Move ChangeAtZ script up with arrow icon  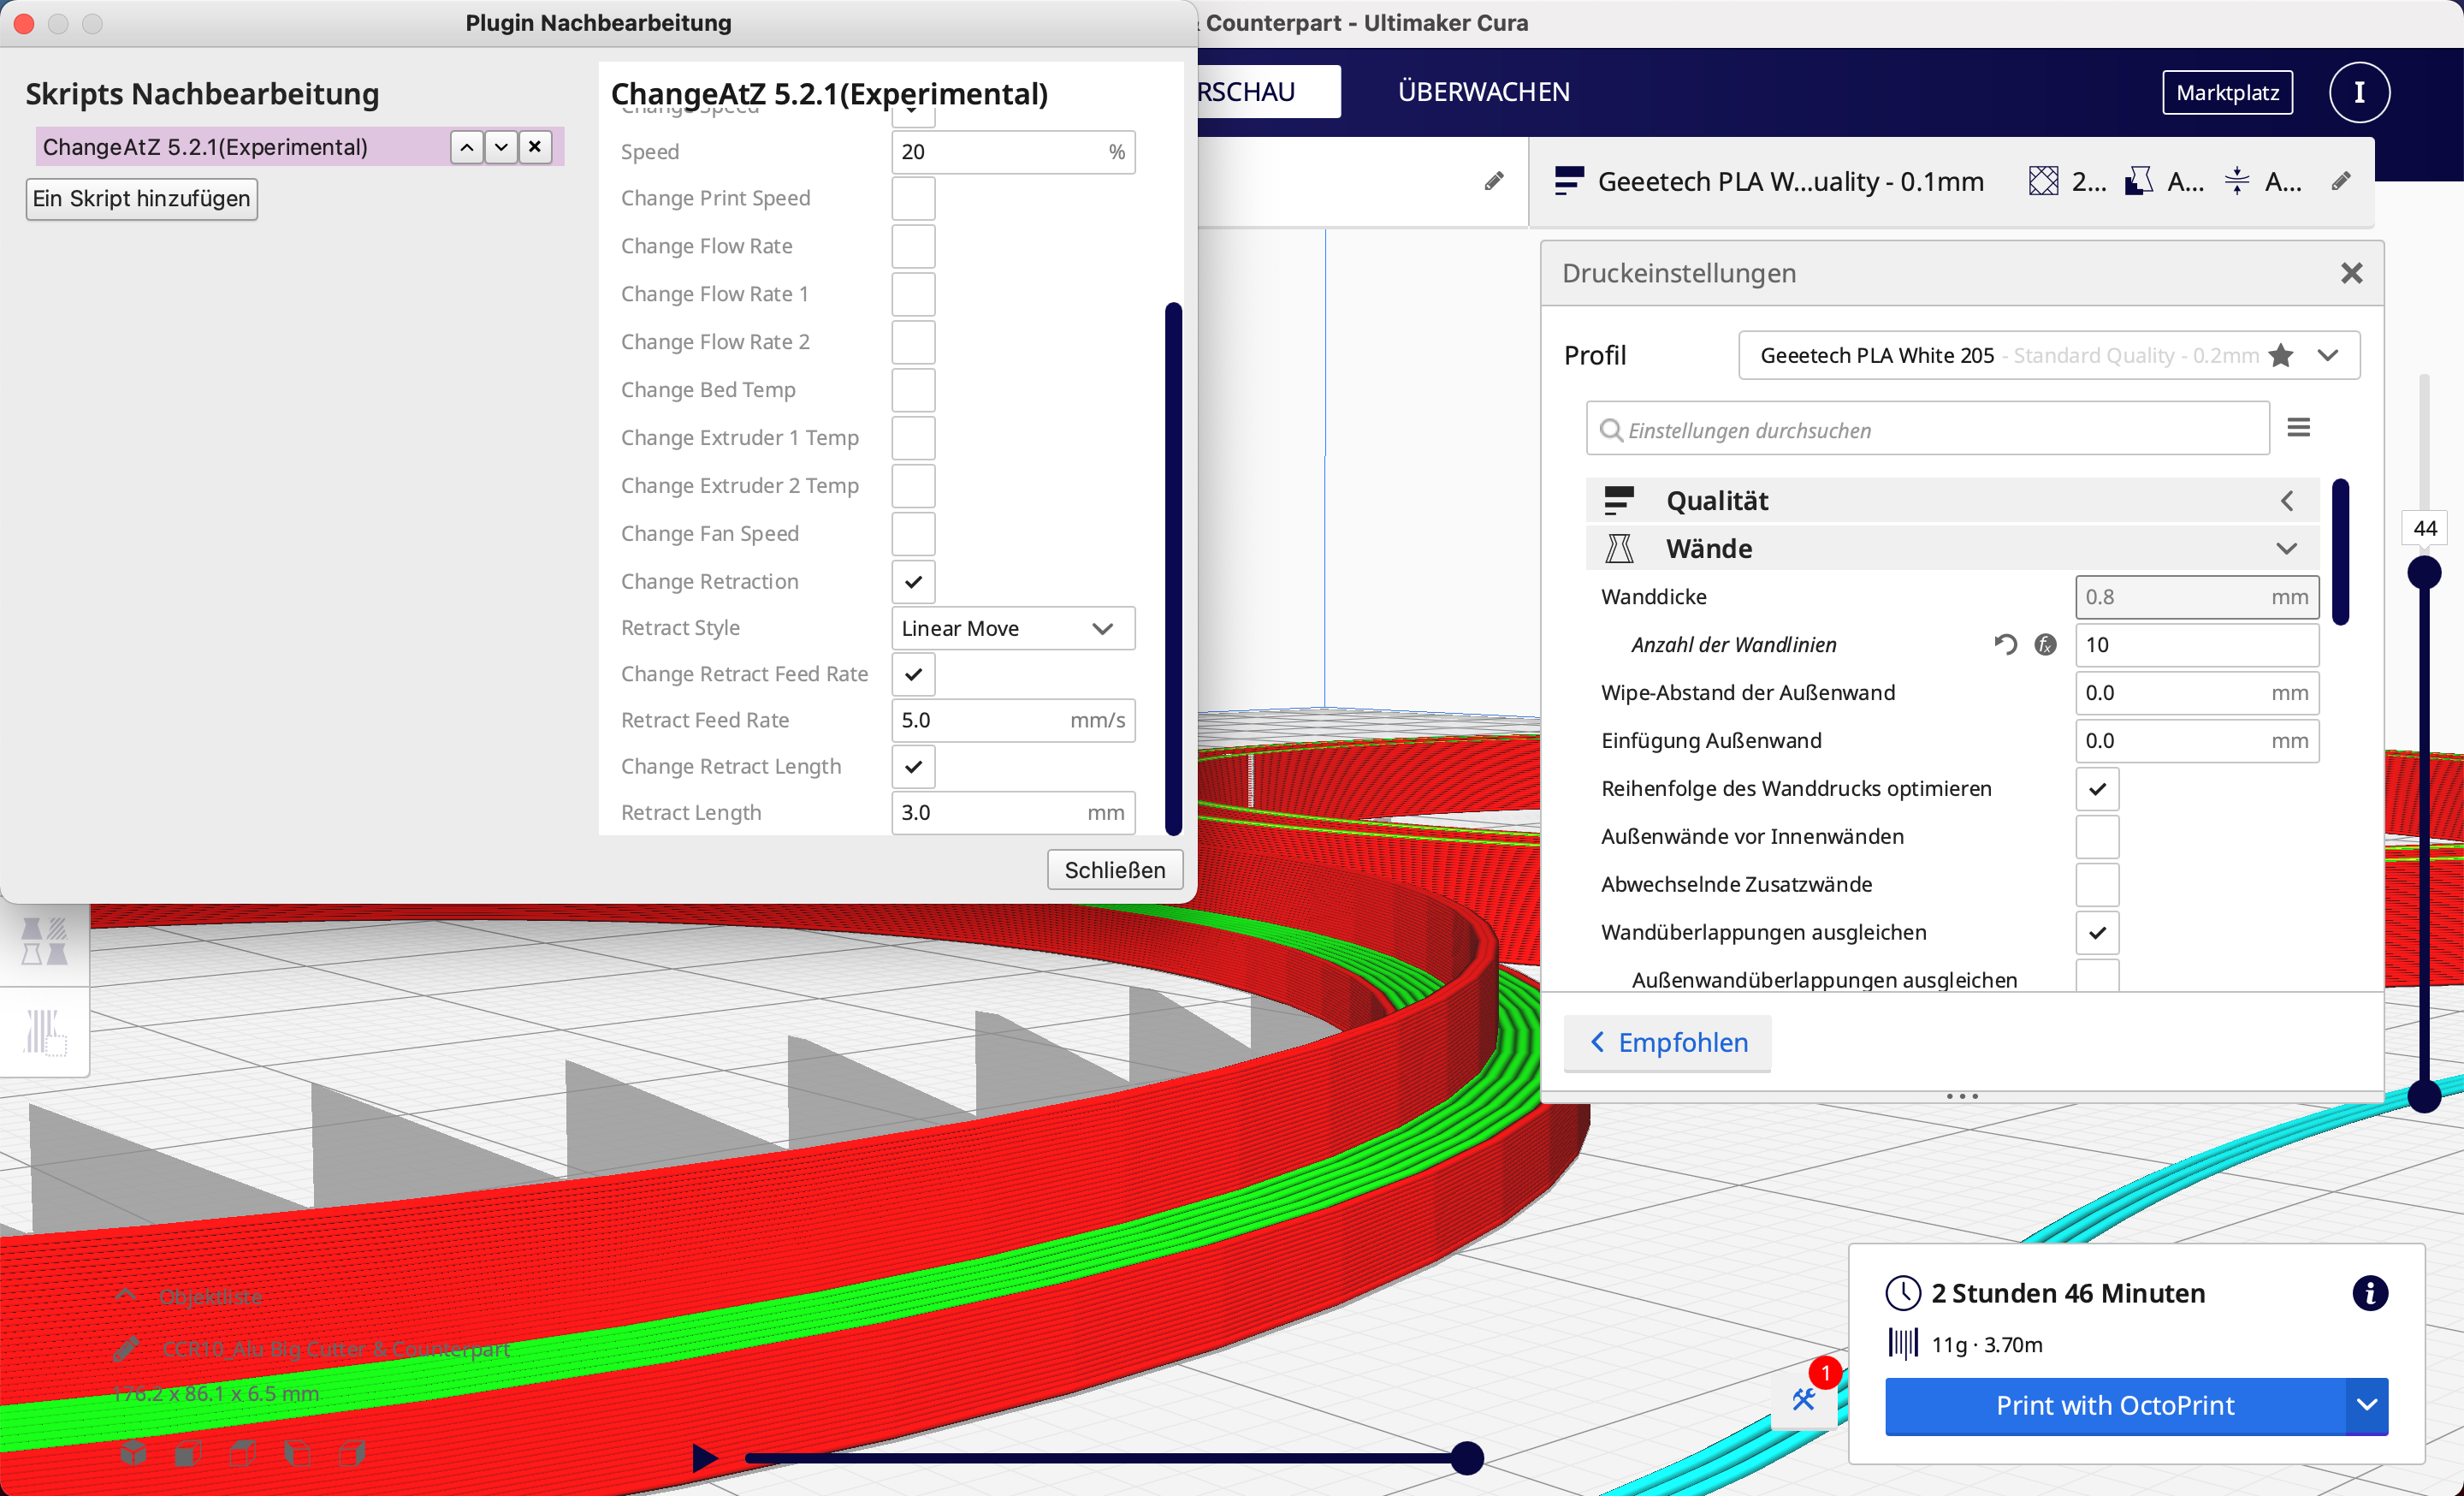pyautogui.click(x=466, y=147)
